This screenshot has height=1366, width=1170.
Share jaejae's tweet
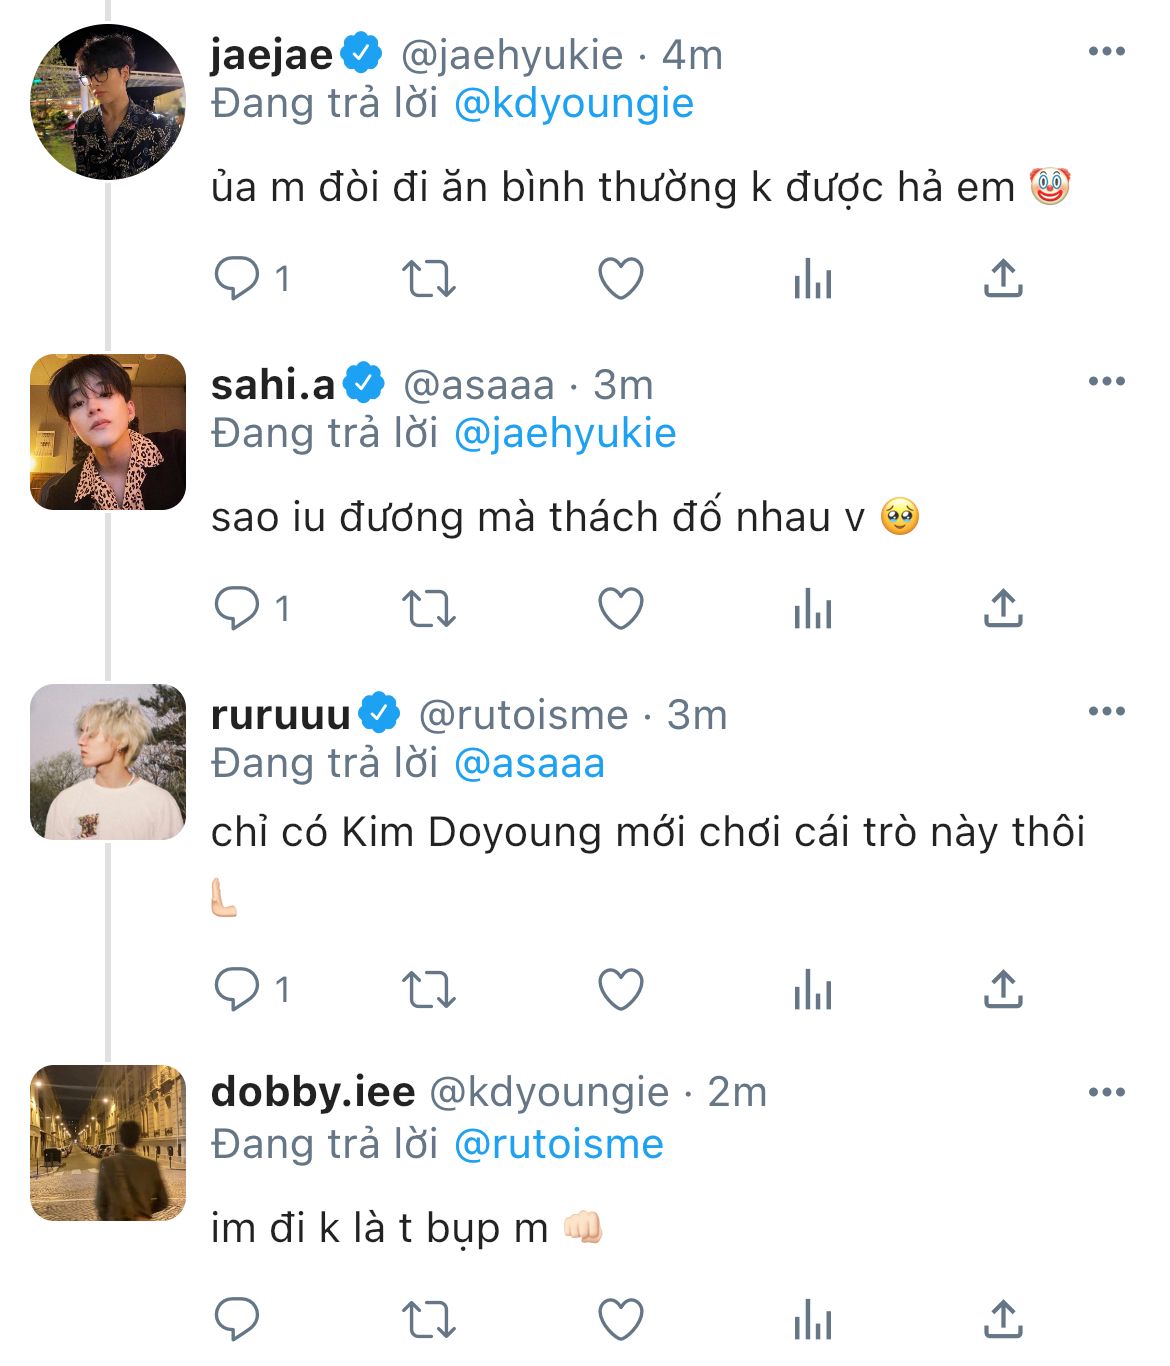click(1002, 279)
